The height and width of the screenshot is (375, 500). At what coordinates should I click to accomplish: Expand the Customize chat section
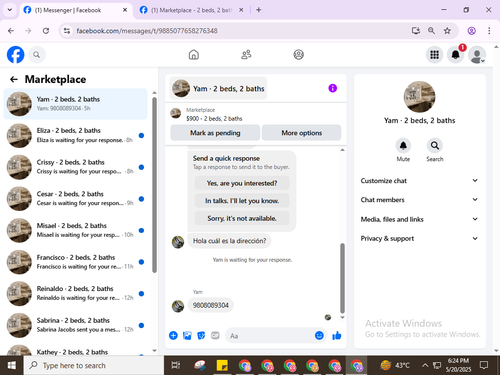[x=419, y=181]
